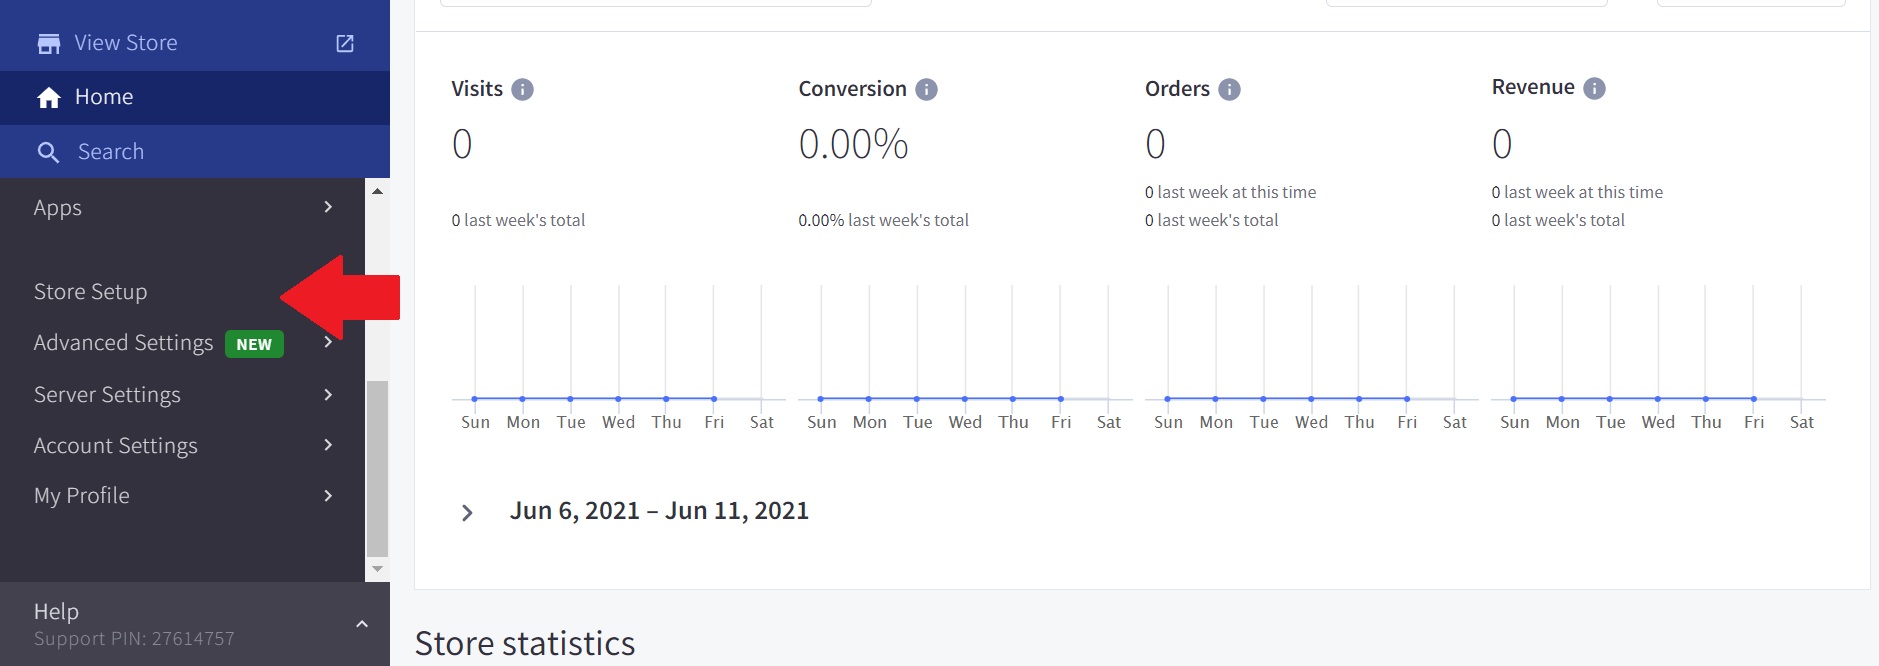
Task: Click sidebar scrollbar up arrow
Action: 377,191
